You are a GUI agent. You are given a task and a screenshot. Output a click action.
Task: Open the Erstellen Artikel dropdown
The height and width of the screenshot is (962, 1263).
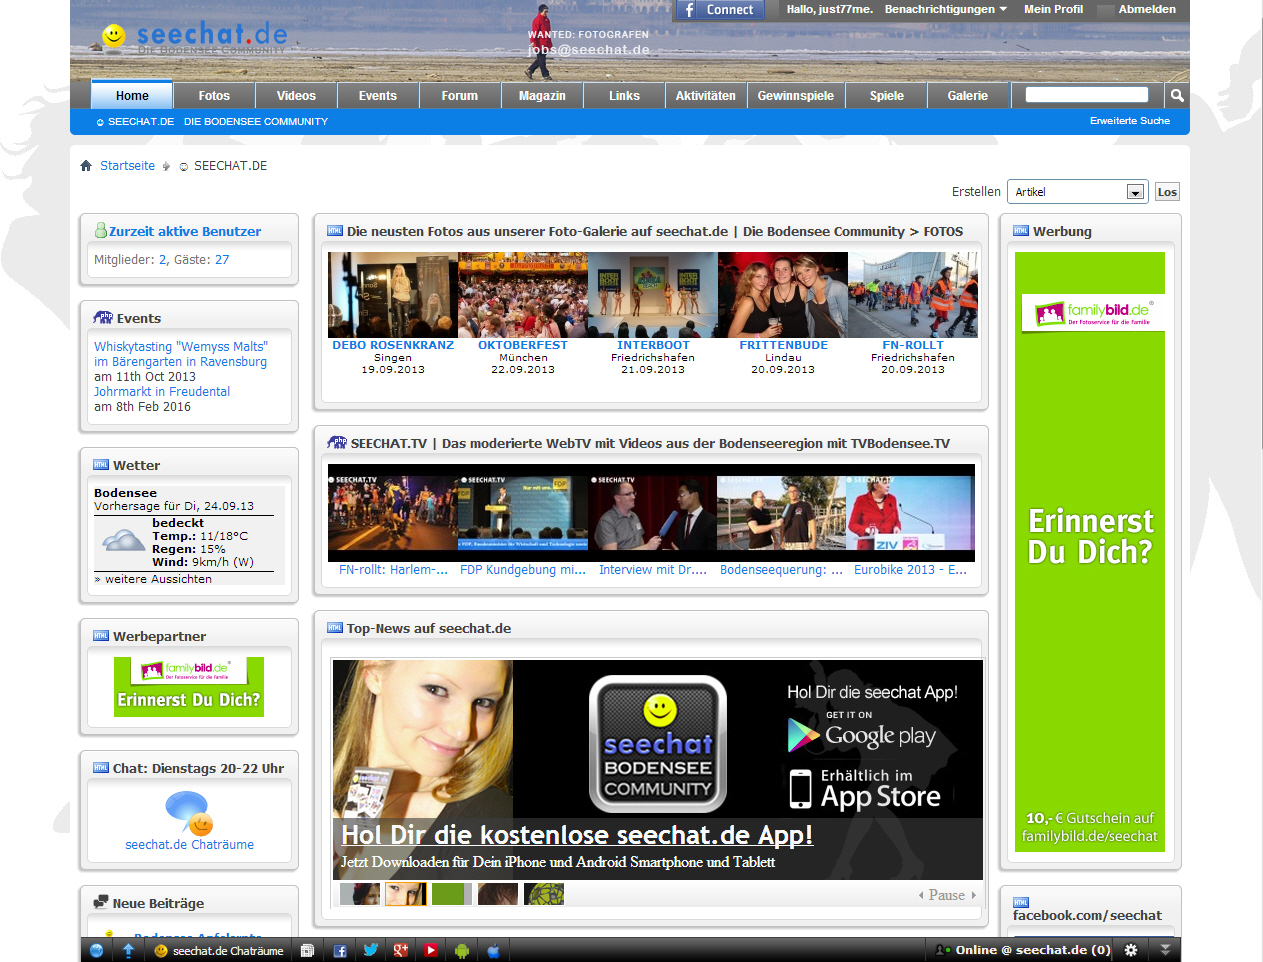tap(1076, 192)
